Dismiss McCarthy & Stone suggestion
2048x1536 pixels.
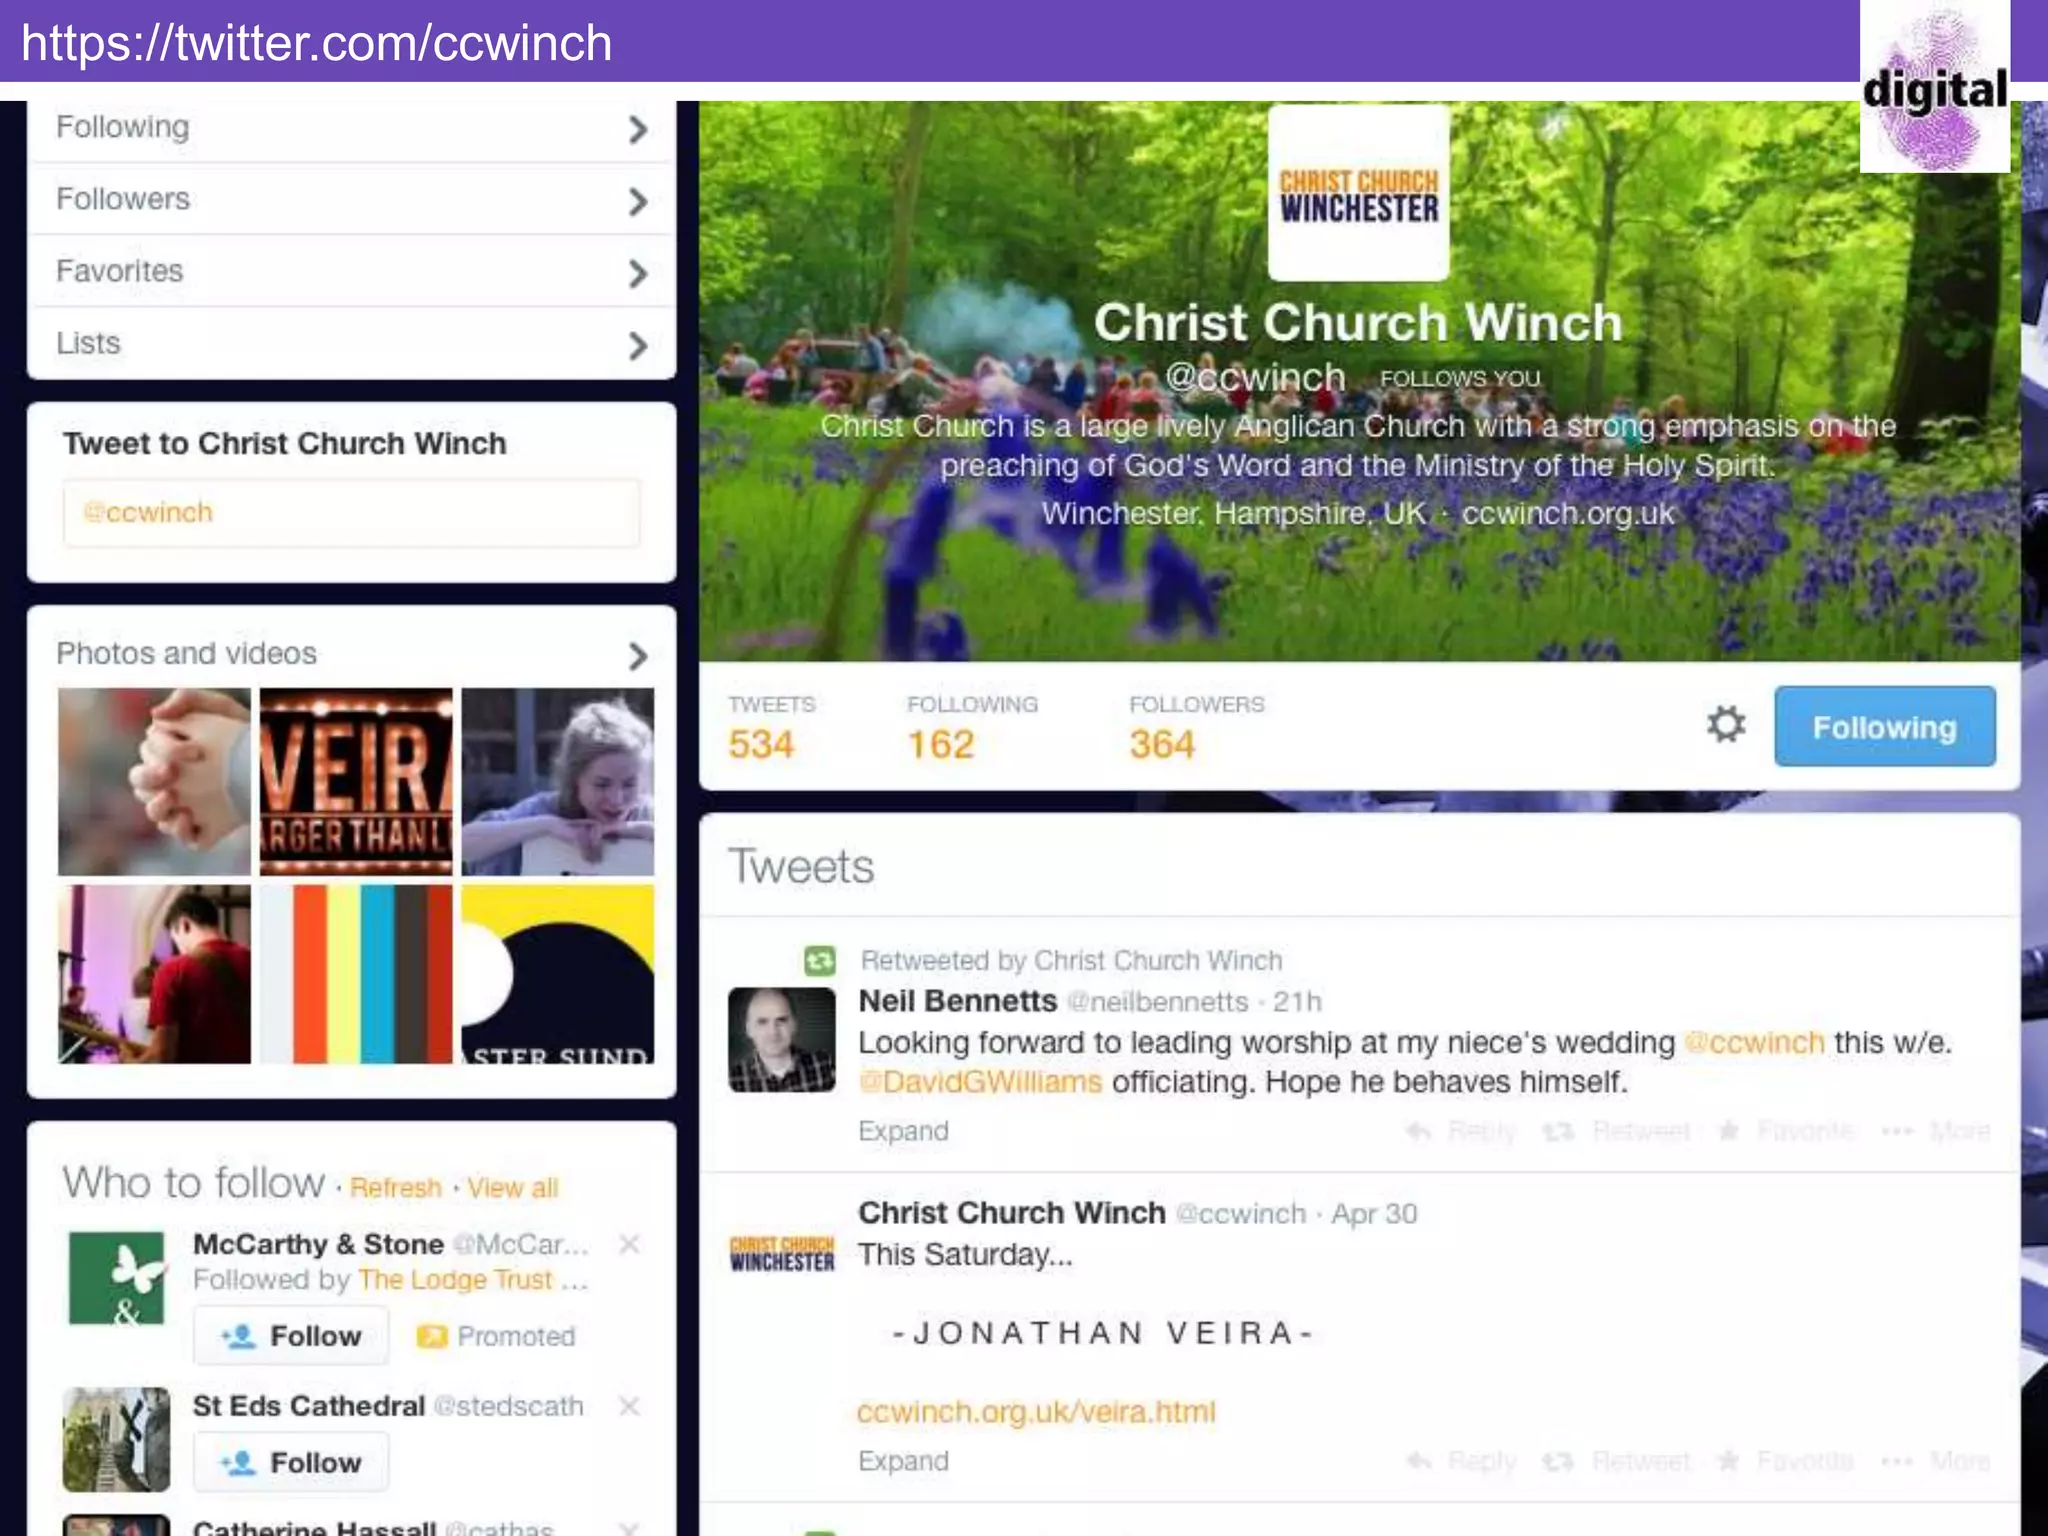[629, 1244]
